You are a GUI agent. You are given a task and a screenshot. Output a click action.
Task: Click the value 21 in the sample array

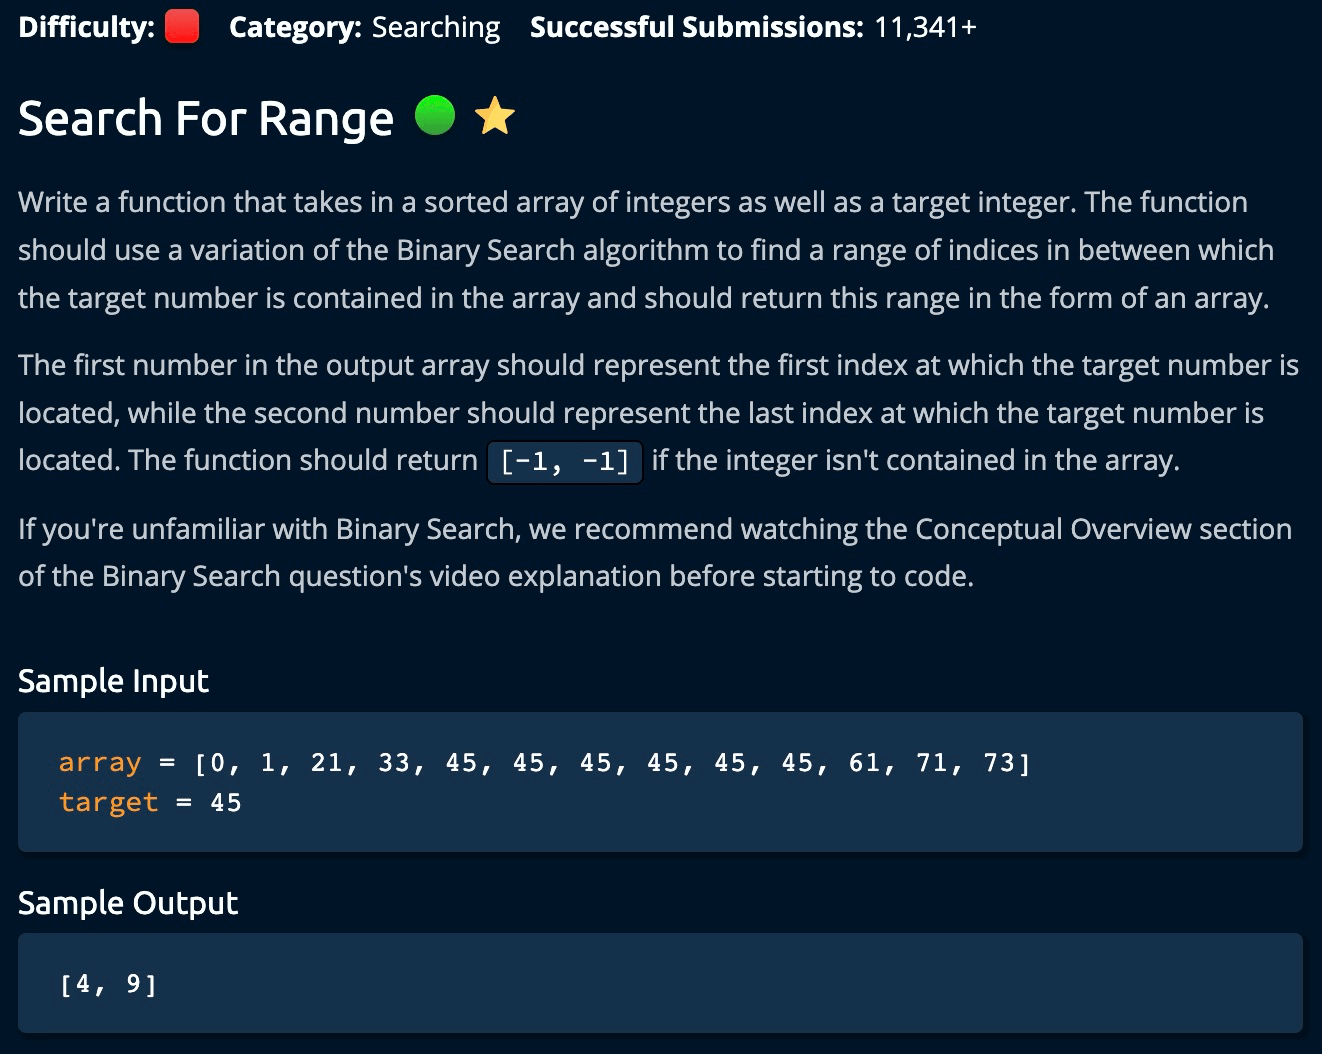point(327,763)
